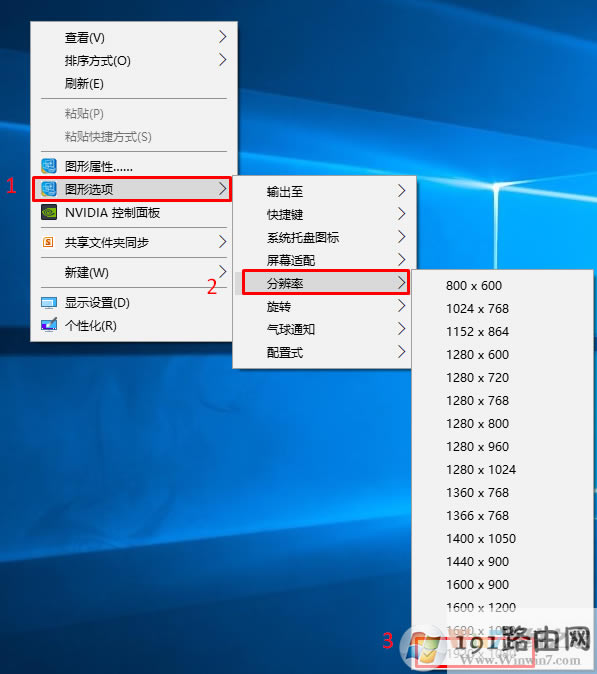Image resolution: width=597 pixels, height=674 pixels.
Task: Expand the 共享文件夹同步 submenu arrow
Action: (222, 242)
